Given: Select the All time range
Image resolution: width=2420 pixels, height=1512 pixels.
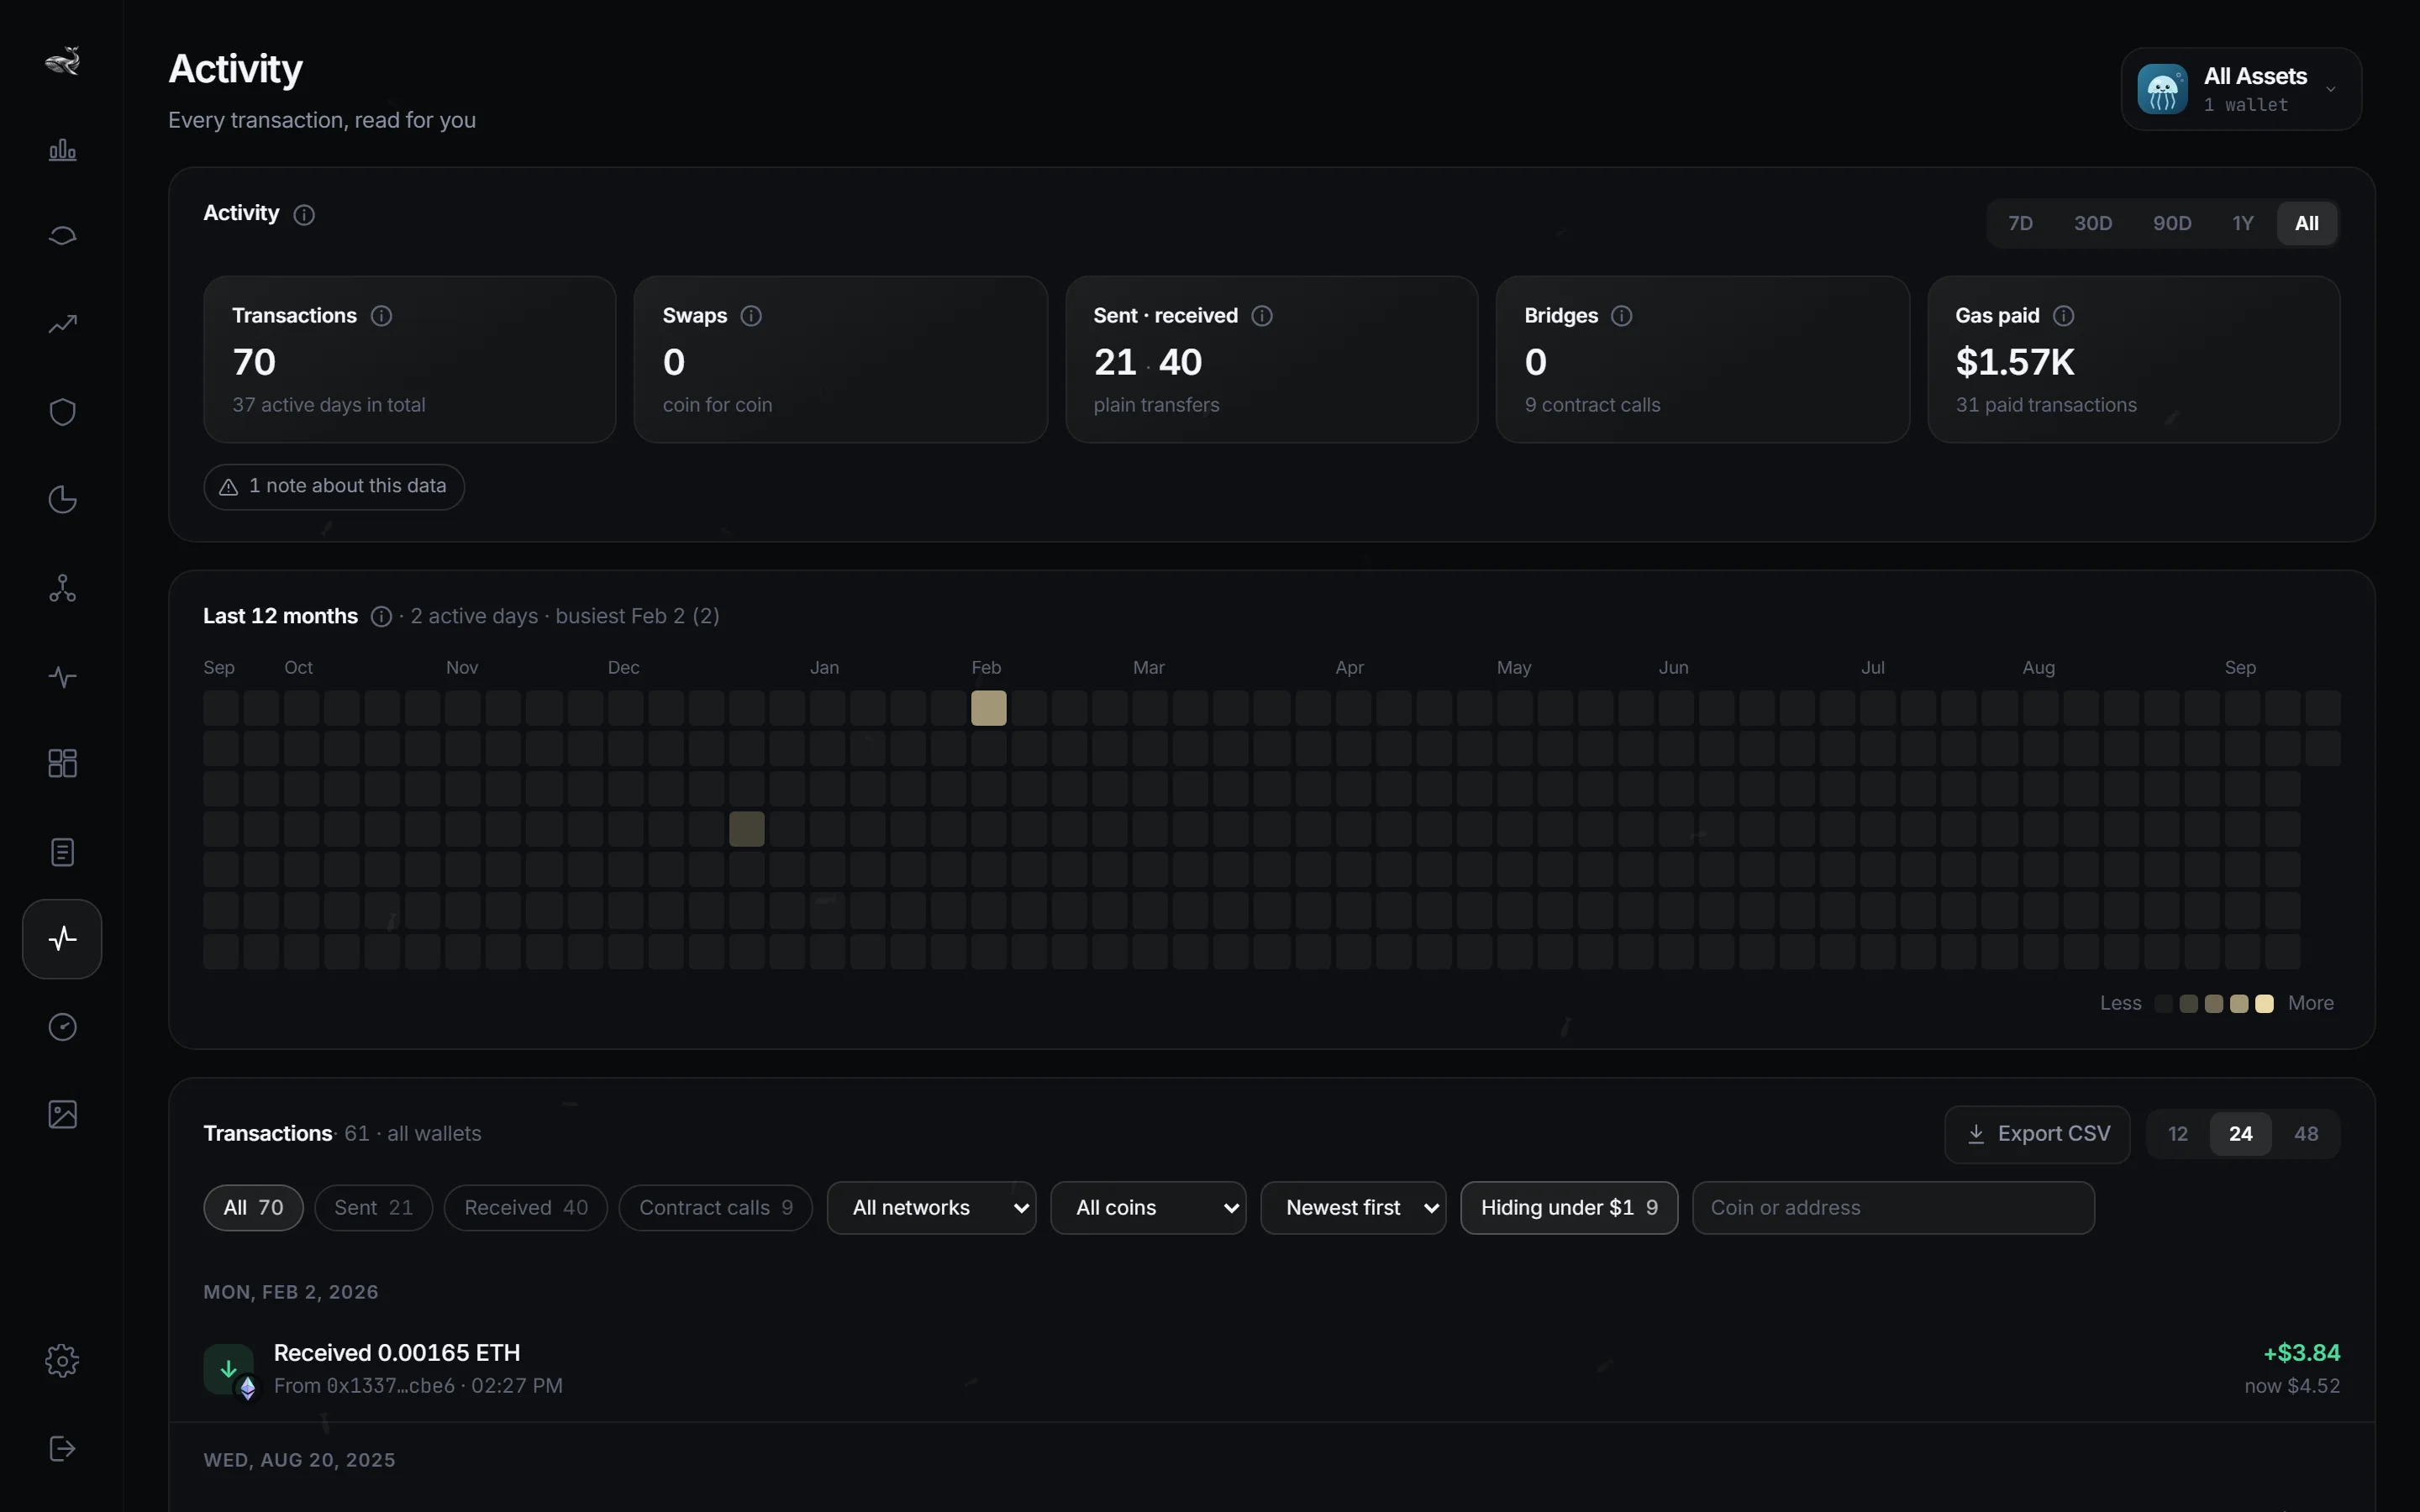Looking at the screenshot, I should point(2306,224).
